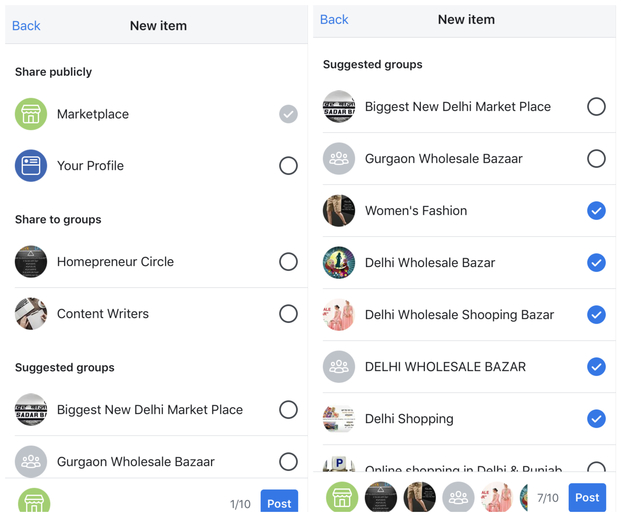Tap gray group icon beside DELHI WHOLESALE BAZAR
Screen dimensions: 621x517
coord(339,366)
